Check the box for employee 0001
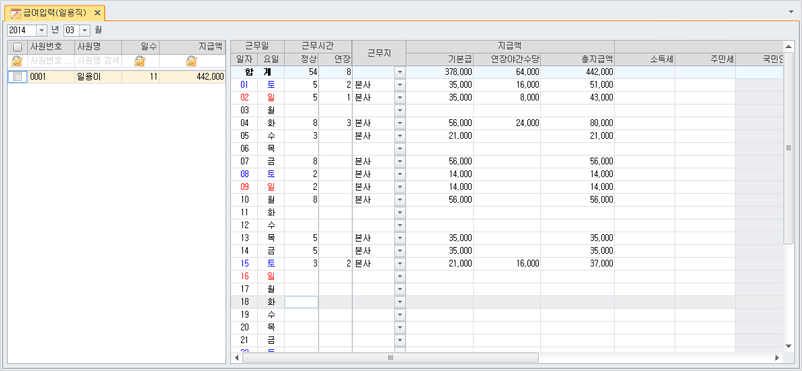 click(17, 77)
